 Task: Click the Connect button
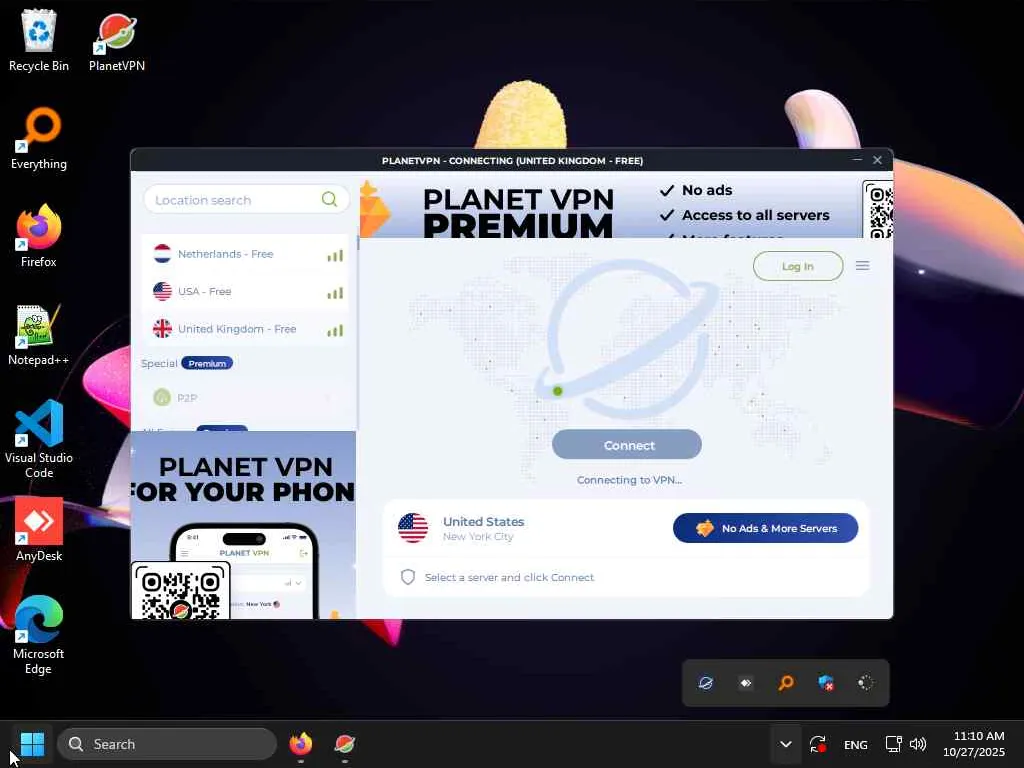pyautogui.click(x=627, y=445)
